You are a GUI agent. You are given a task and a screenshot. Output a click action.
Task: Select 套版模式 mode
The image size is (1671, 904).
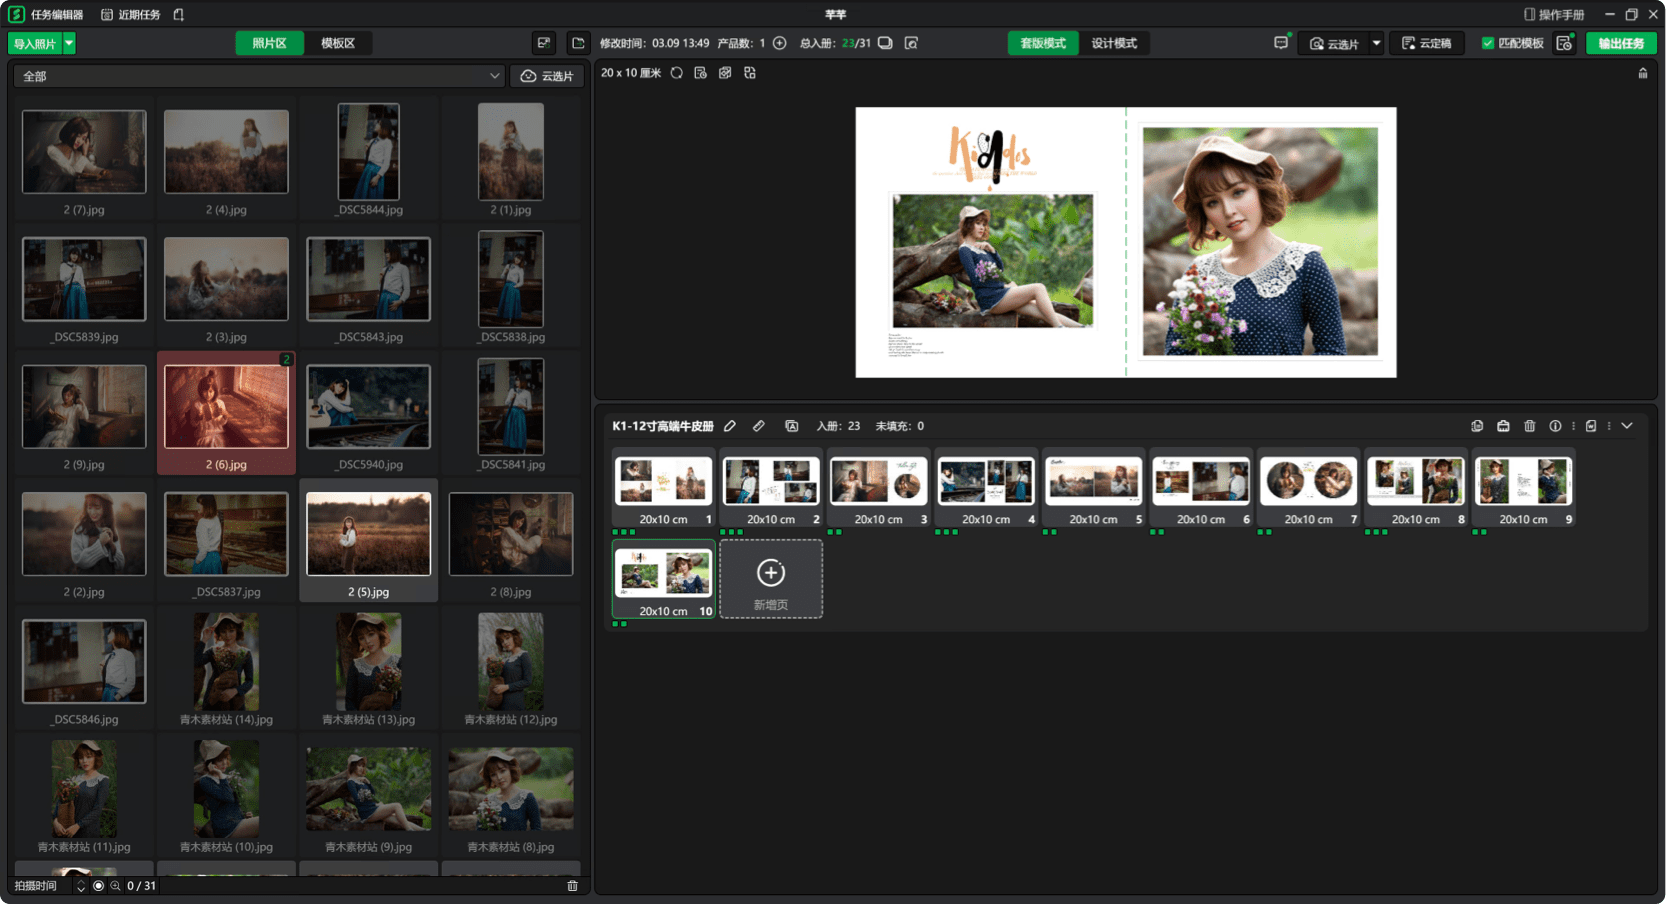pyautogui.click(x=1043, y=43)
